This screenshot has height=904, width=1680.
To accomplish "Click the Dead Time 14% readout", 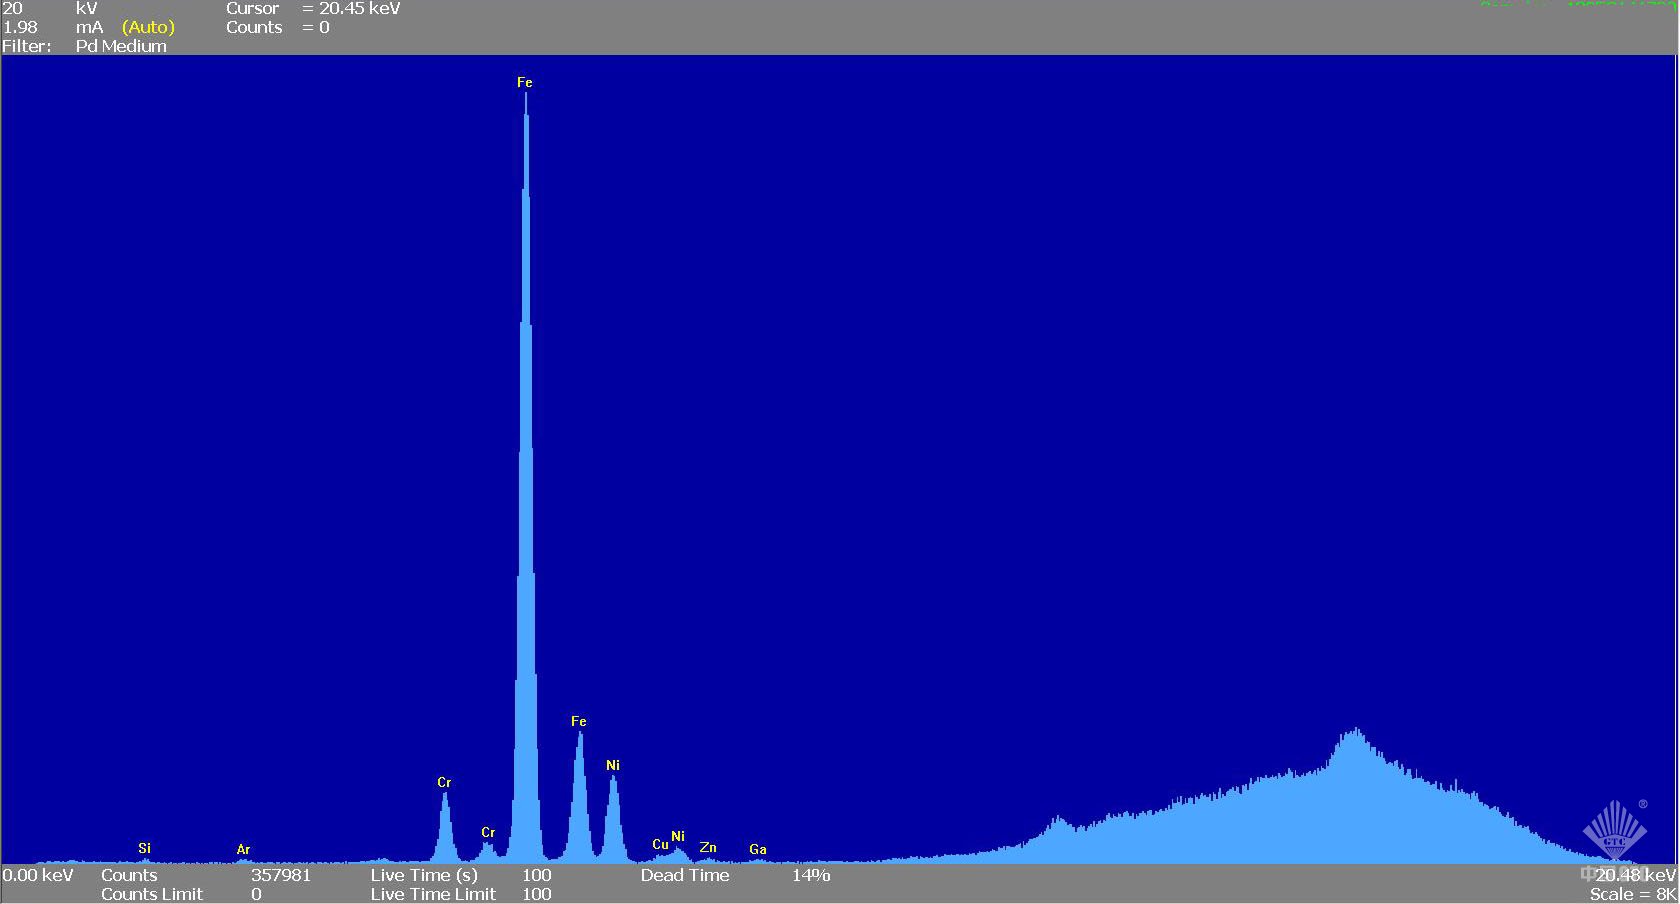I will click(x=810, y=875).
